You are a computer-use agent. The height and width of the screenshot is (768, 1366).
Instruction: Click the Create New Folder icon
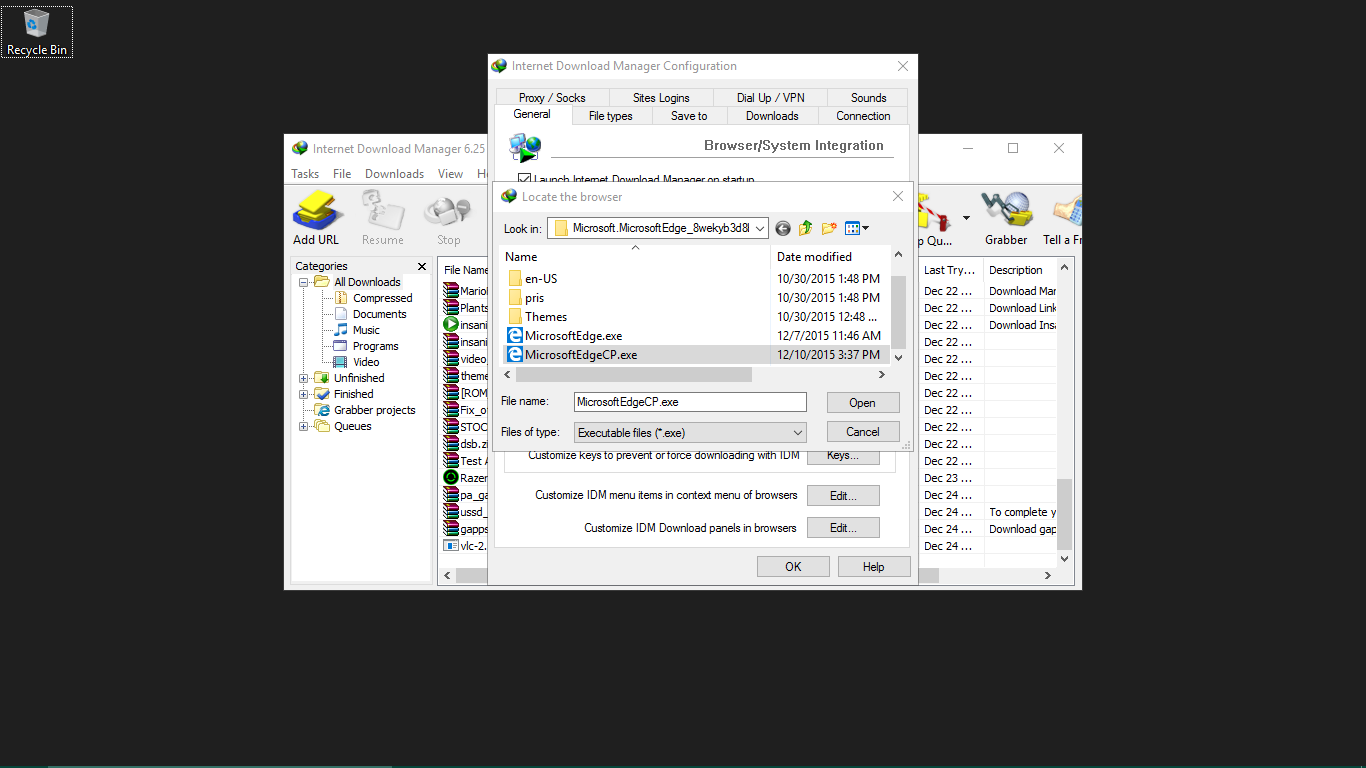point(828,228)
